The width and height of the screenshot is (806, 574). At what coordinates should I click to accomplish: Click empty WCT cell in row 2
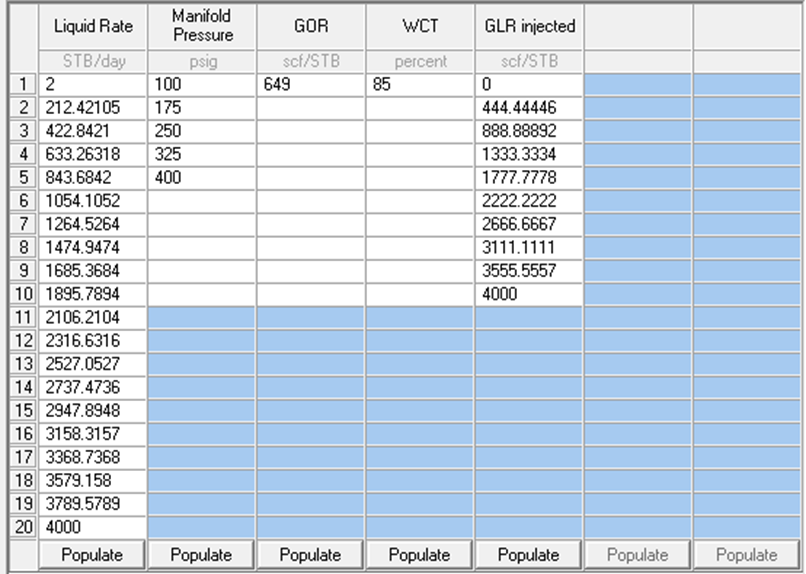[419, 107]
